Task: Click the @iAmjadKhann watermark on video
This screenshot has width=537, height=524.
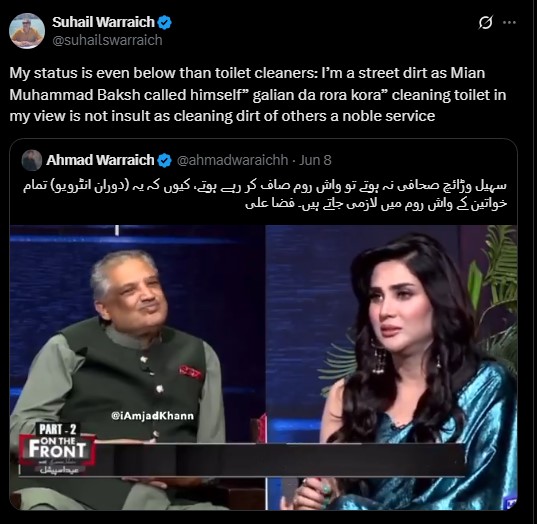Action: pyautogui.click(x=152, y=416)
